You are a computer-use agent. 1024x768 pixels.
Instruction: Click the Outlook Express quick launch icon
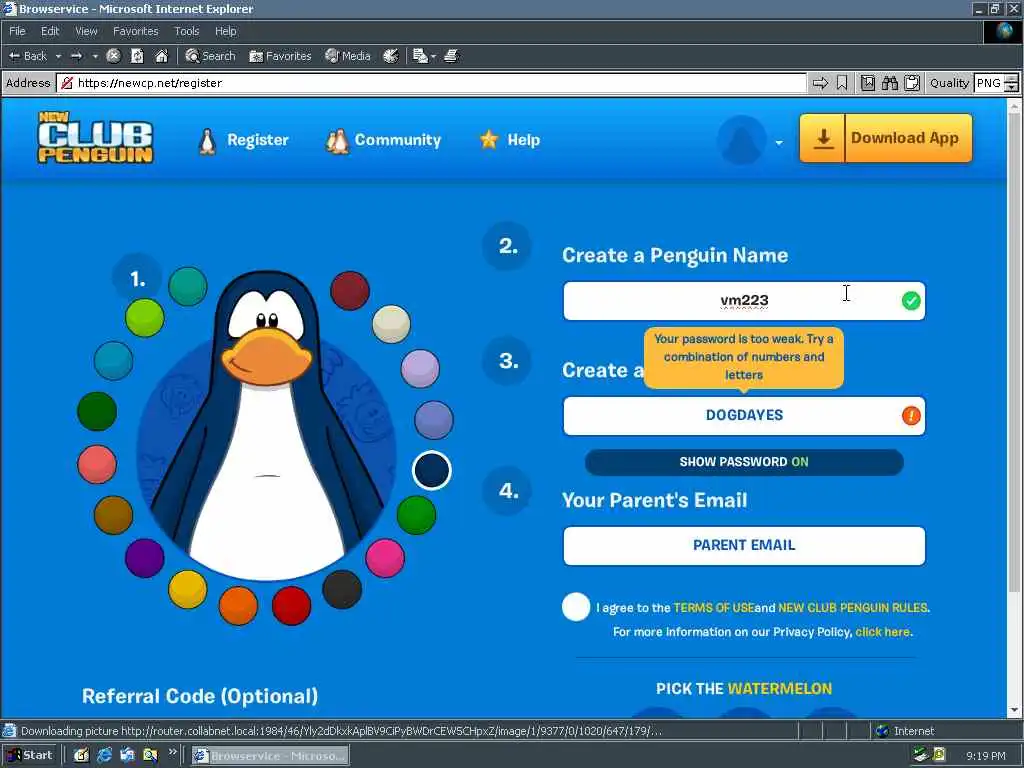pyautogui.click(x=127, y=755)
